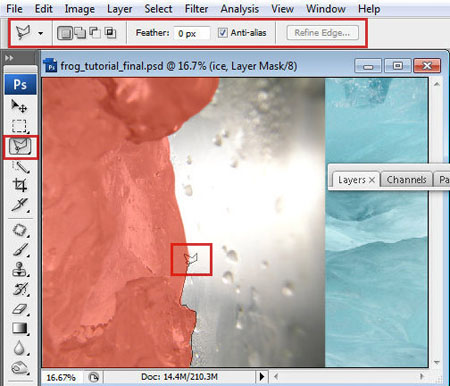Switch to the Channels tab
This screenshot has width=450, height=386.
406,180
